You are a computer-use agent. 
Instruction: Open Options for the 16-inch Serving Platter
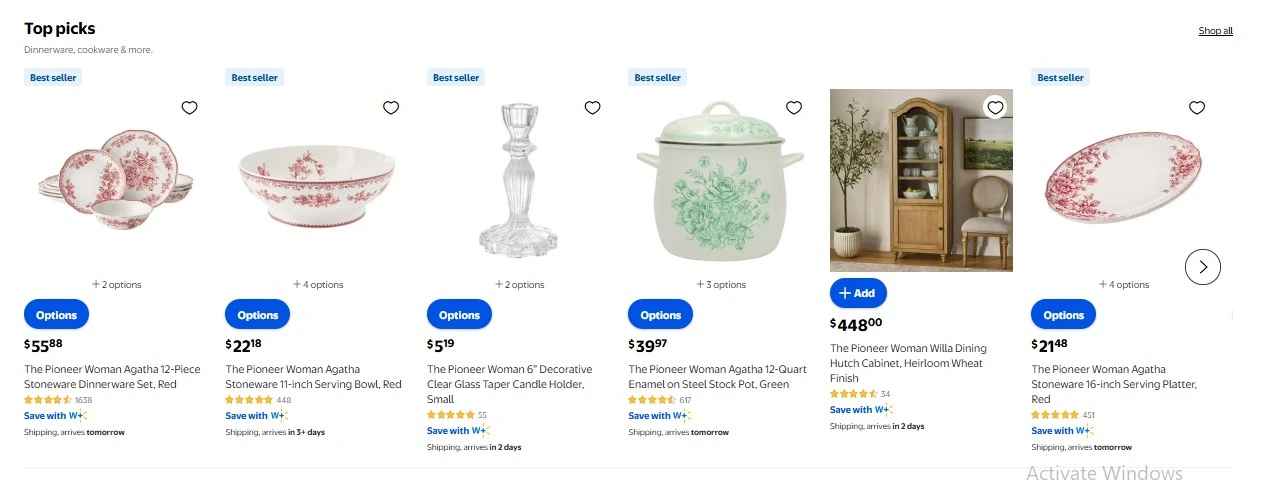pos(1064,315)
